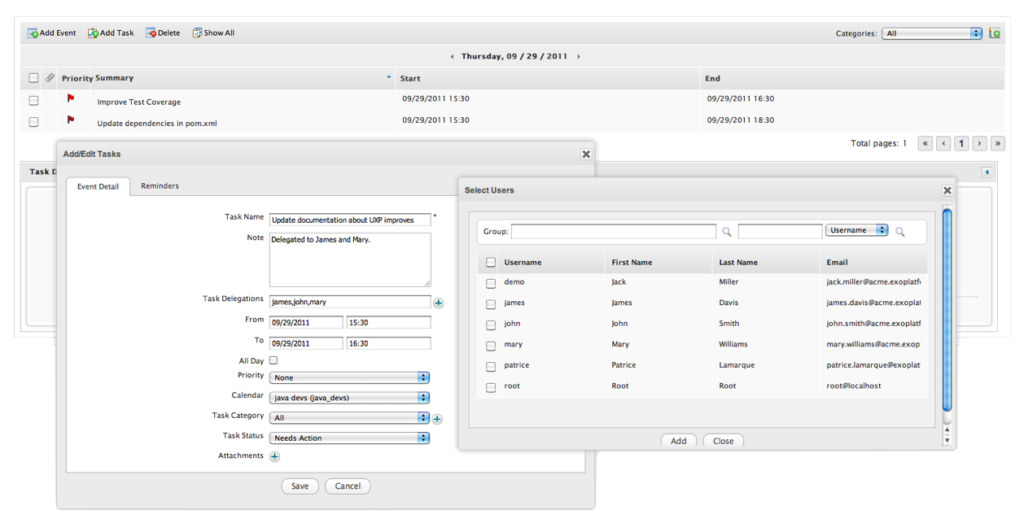Open the Calendar dropdown java devs
The image size is (1024, 523).
point(349,398)
